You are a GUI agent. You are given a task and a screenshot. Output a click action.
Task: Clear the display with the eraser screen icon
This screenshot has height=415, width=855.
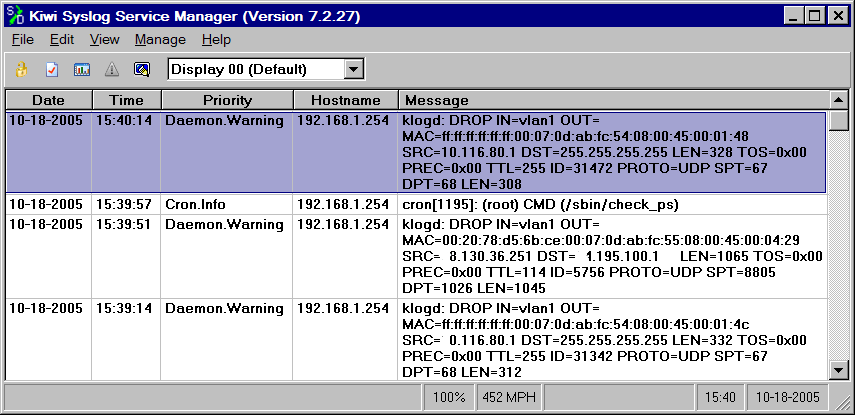pos(142,69)
